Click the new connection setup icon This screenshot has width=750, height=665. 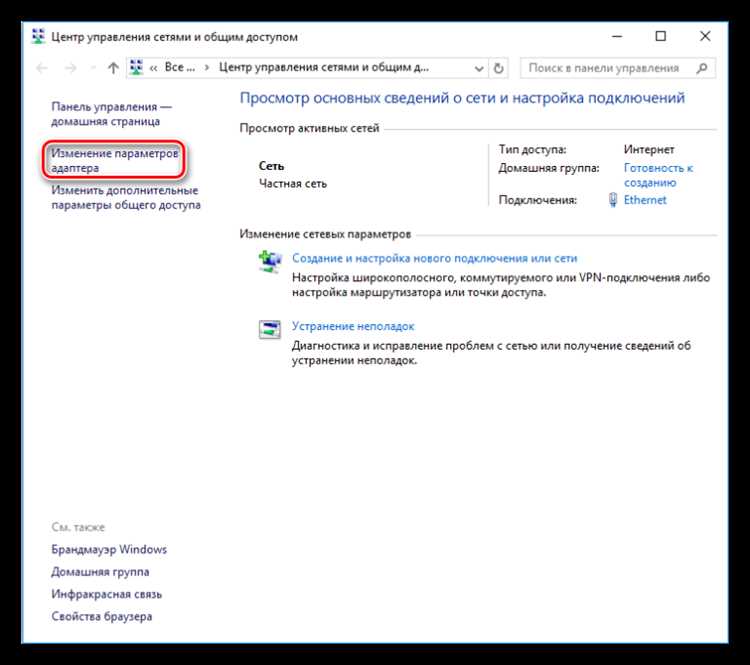click(x=270, y=262)
